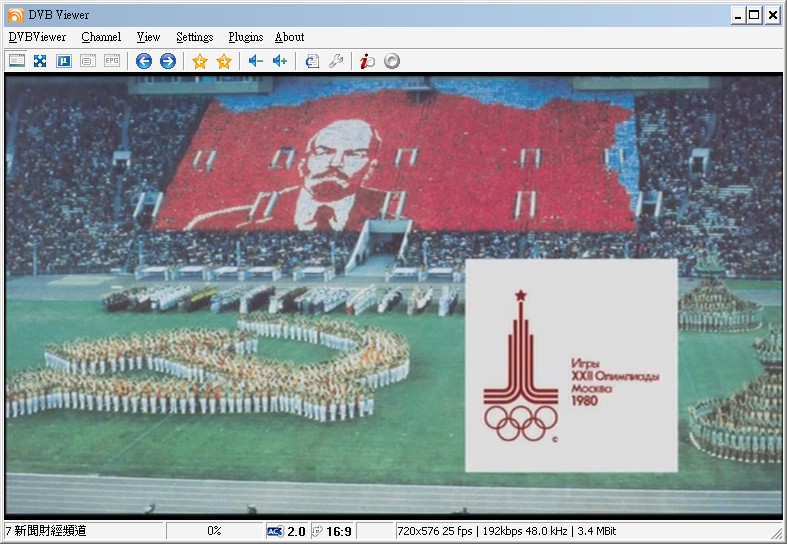
Task: Increase volume with speaker plus icon
Action: pos(280,61)
